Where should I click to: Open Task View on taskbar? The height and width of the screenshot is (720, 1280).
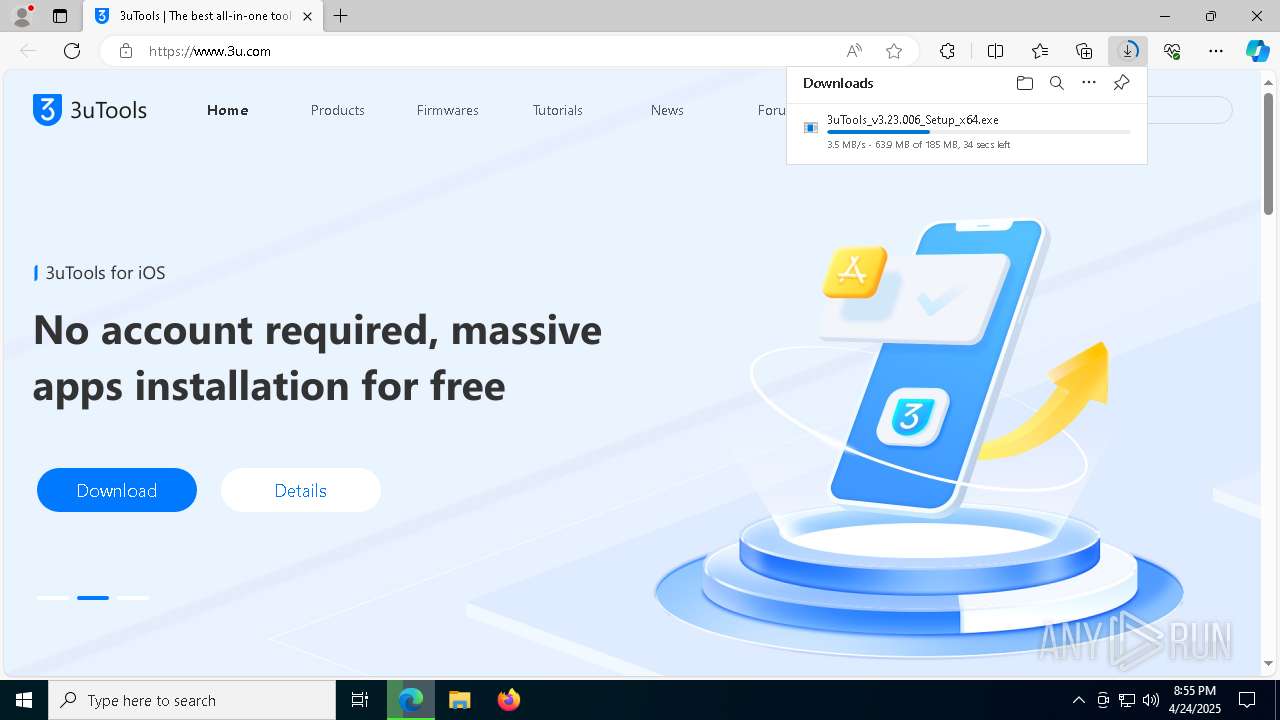360,700
